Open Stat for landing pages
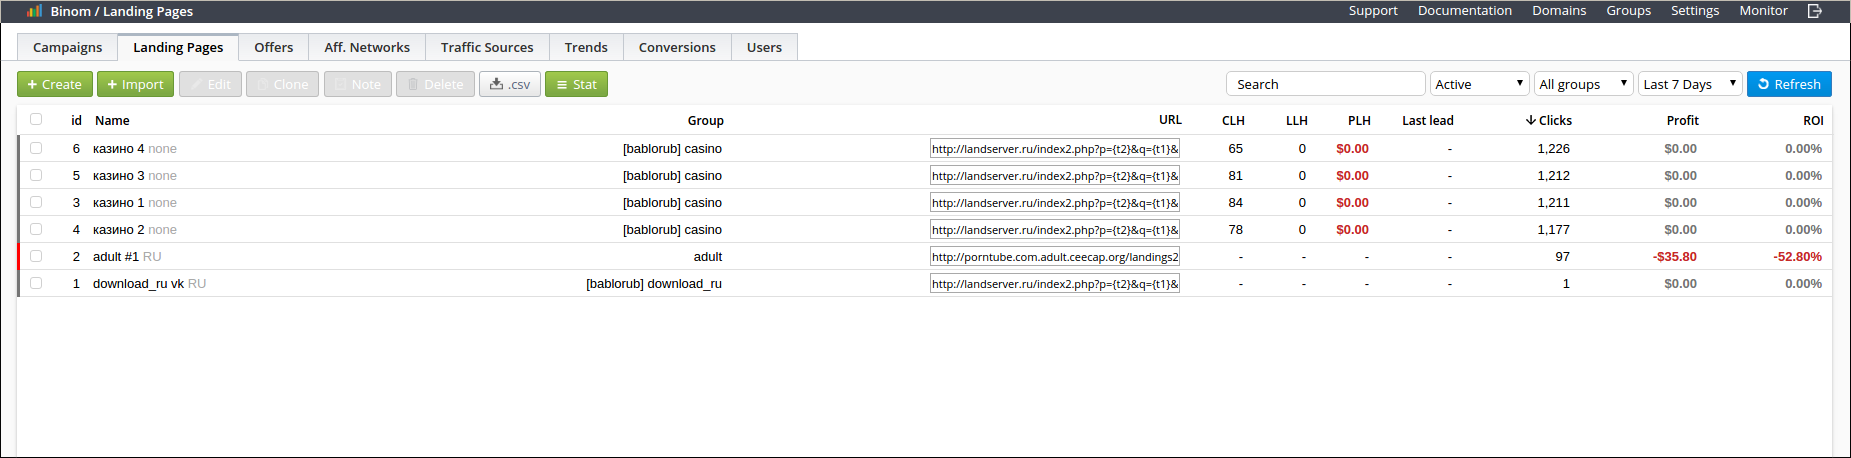 (576, 84)
